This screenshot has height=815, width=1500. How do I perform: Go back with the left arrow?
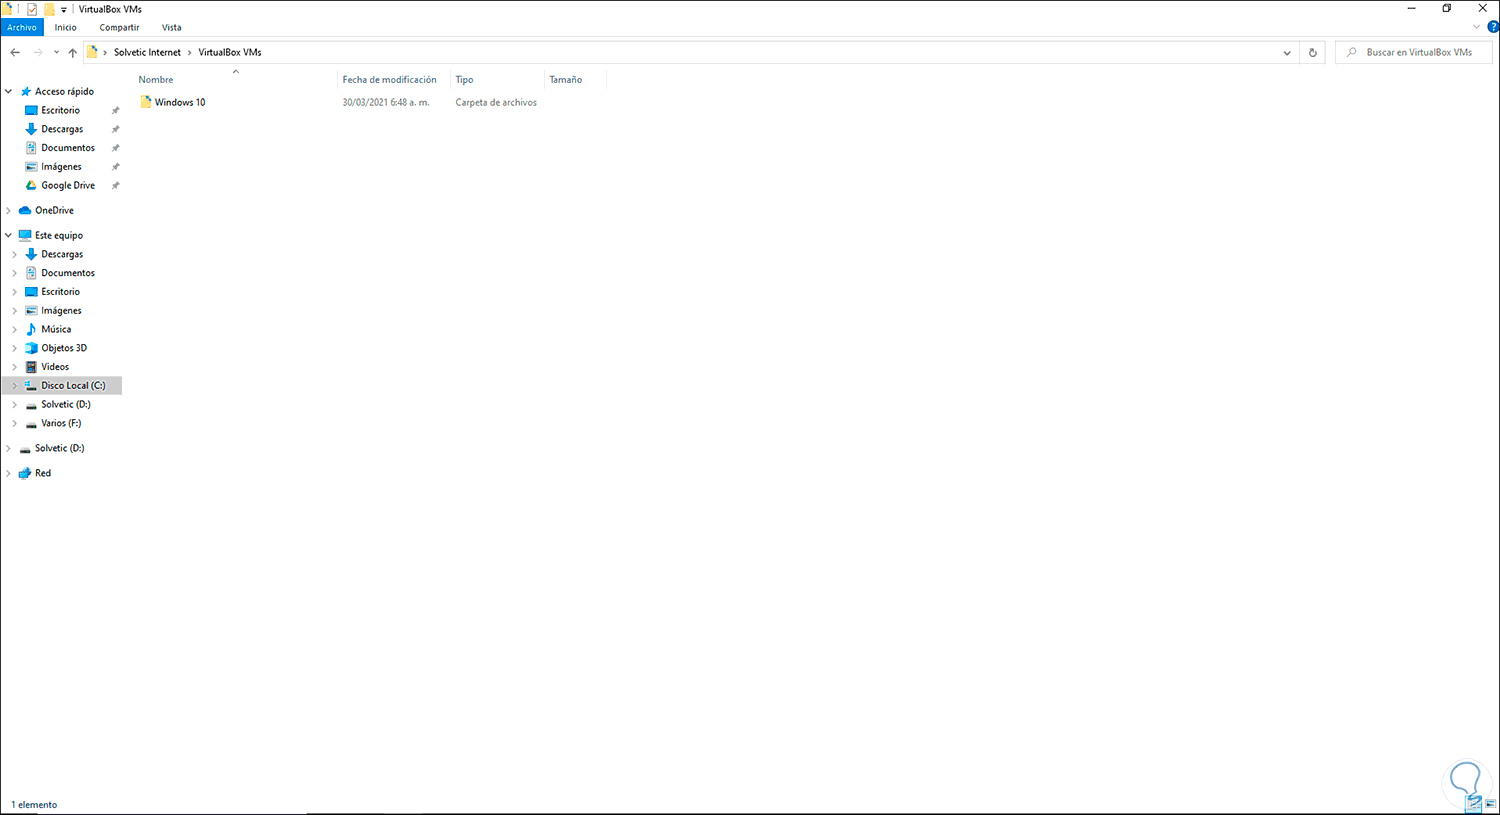(15, 52)
